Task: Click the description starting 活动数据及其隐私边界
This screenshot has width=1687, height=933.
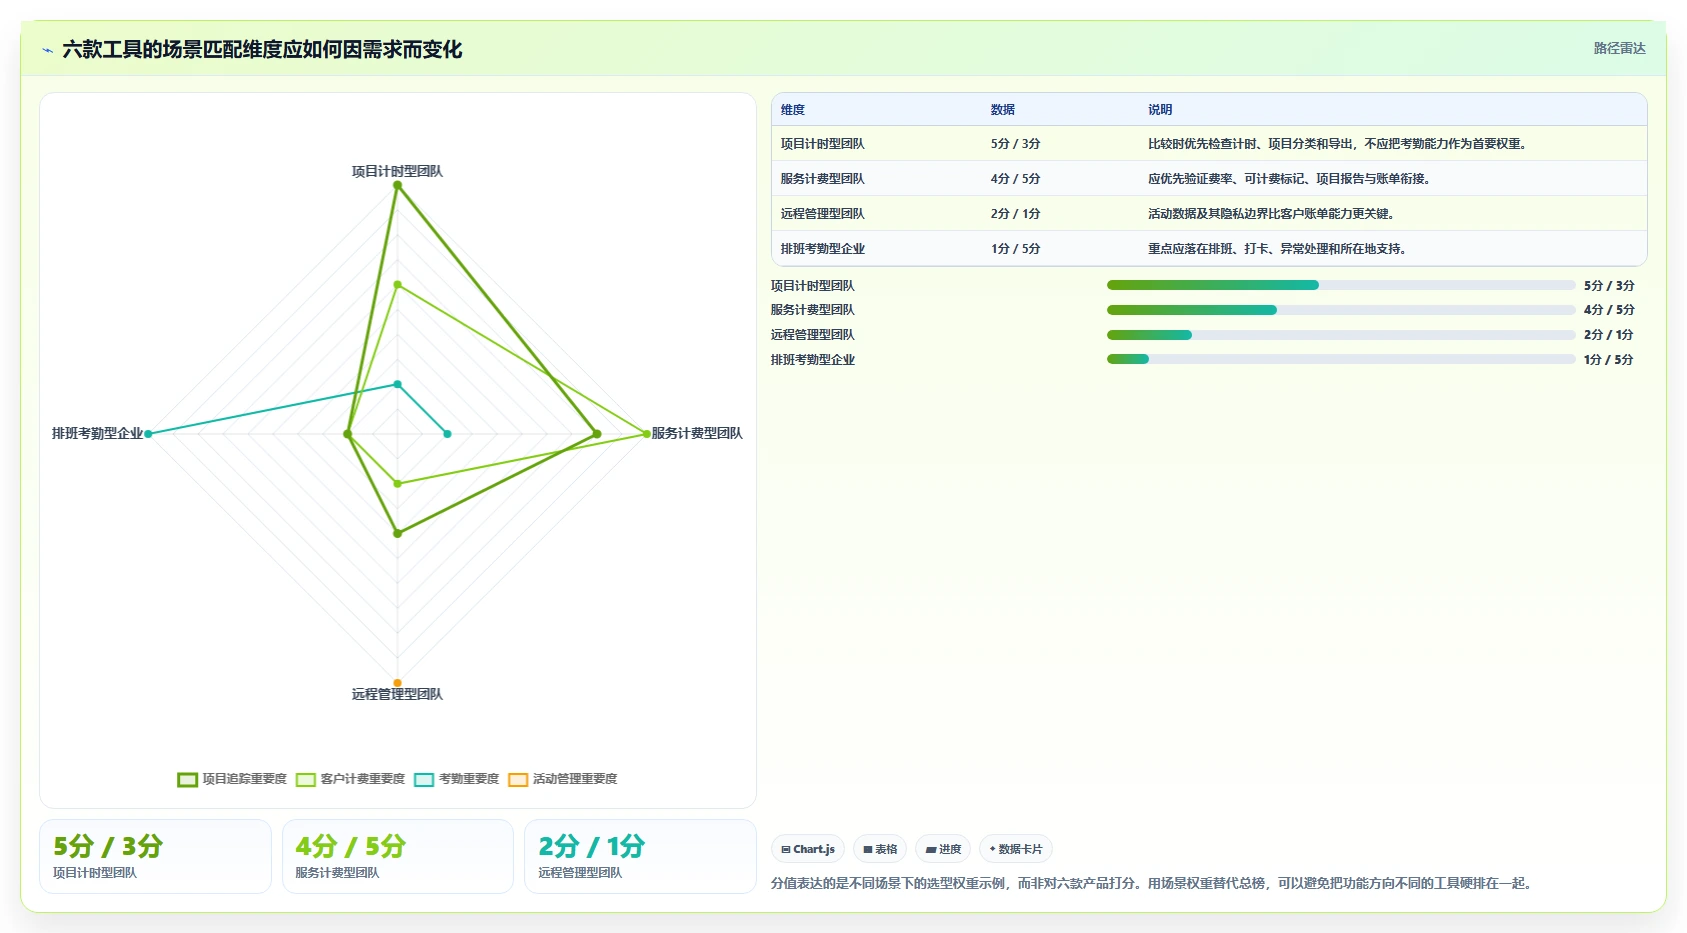Action: (x=1273, y=214)
